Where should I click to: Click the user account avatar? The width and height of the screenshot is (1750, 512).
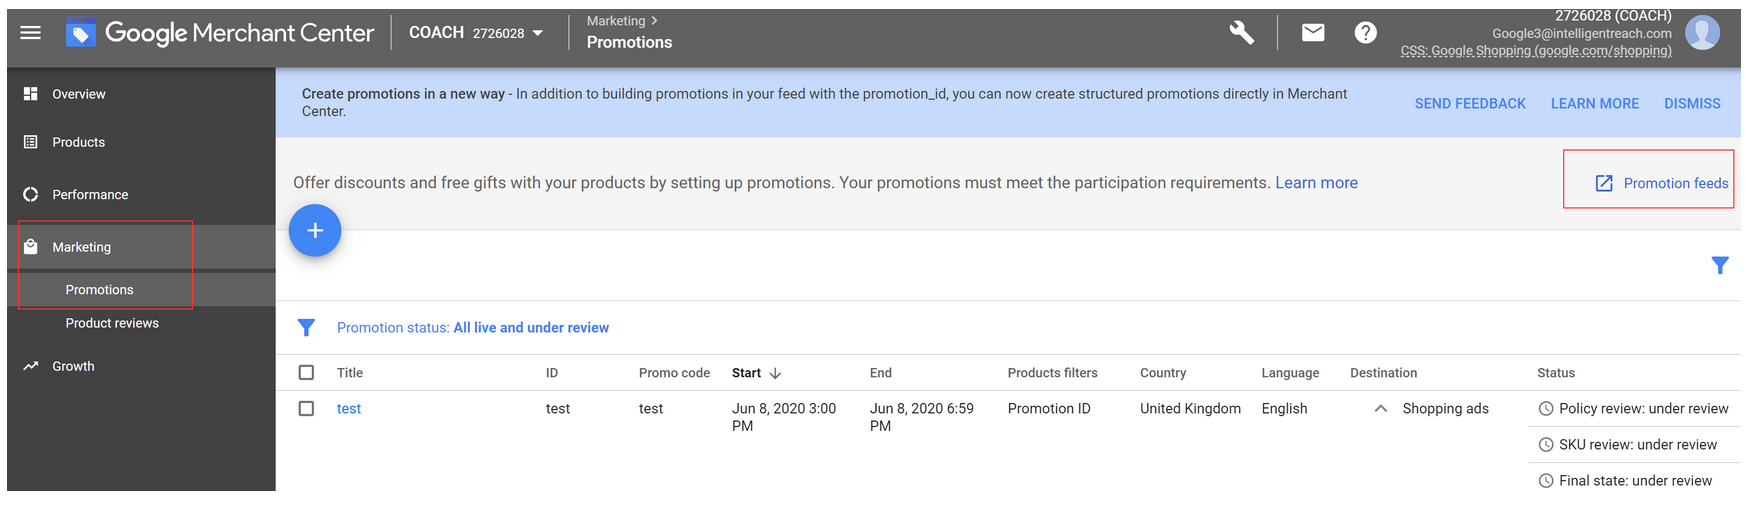(x=1702, y=32)
